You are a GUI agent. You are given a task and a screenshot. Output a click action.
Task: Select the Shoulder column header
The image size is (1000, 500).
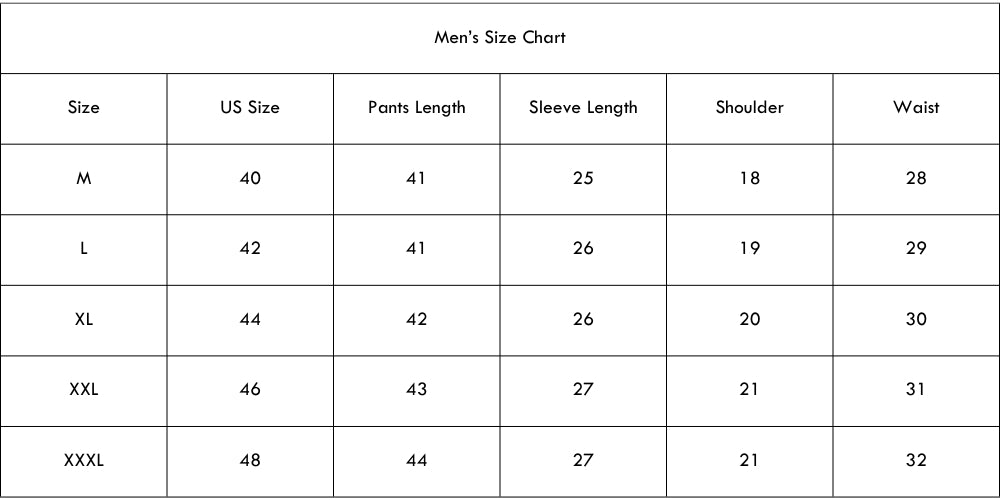(749, 108)
